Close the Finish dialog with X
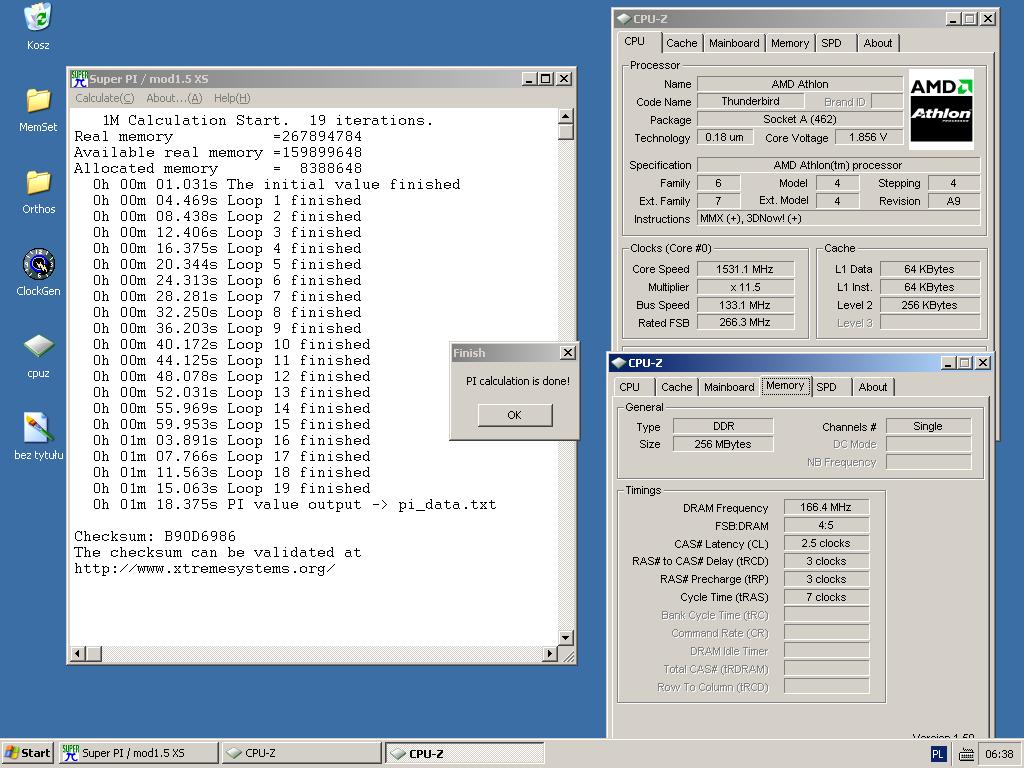 pyautogui.click(x=568, y=353)
